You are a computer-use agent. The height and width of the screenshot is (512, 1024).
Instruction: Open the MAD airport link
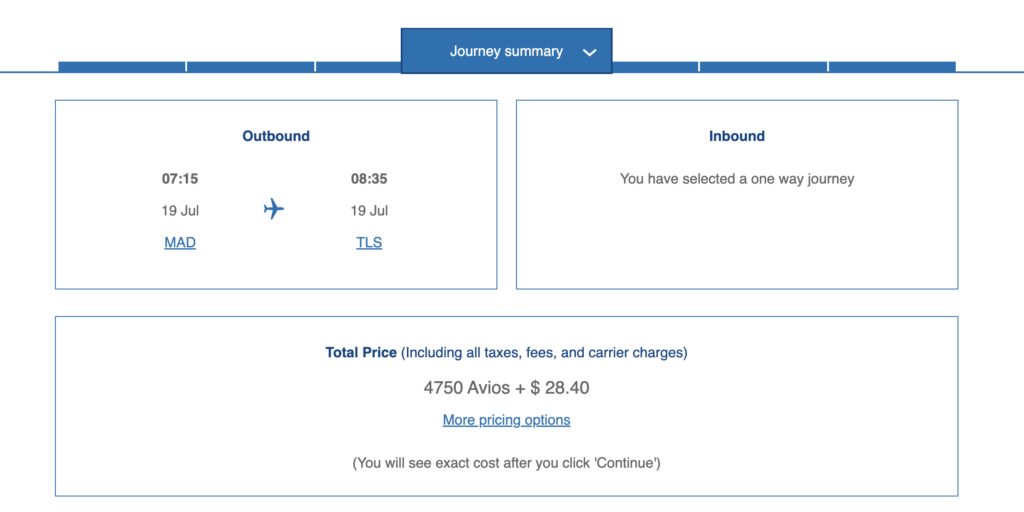[x=180, y=242]
